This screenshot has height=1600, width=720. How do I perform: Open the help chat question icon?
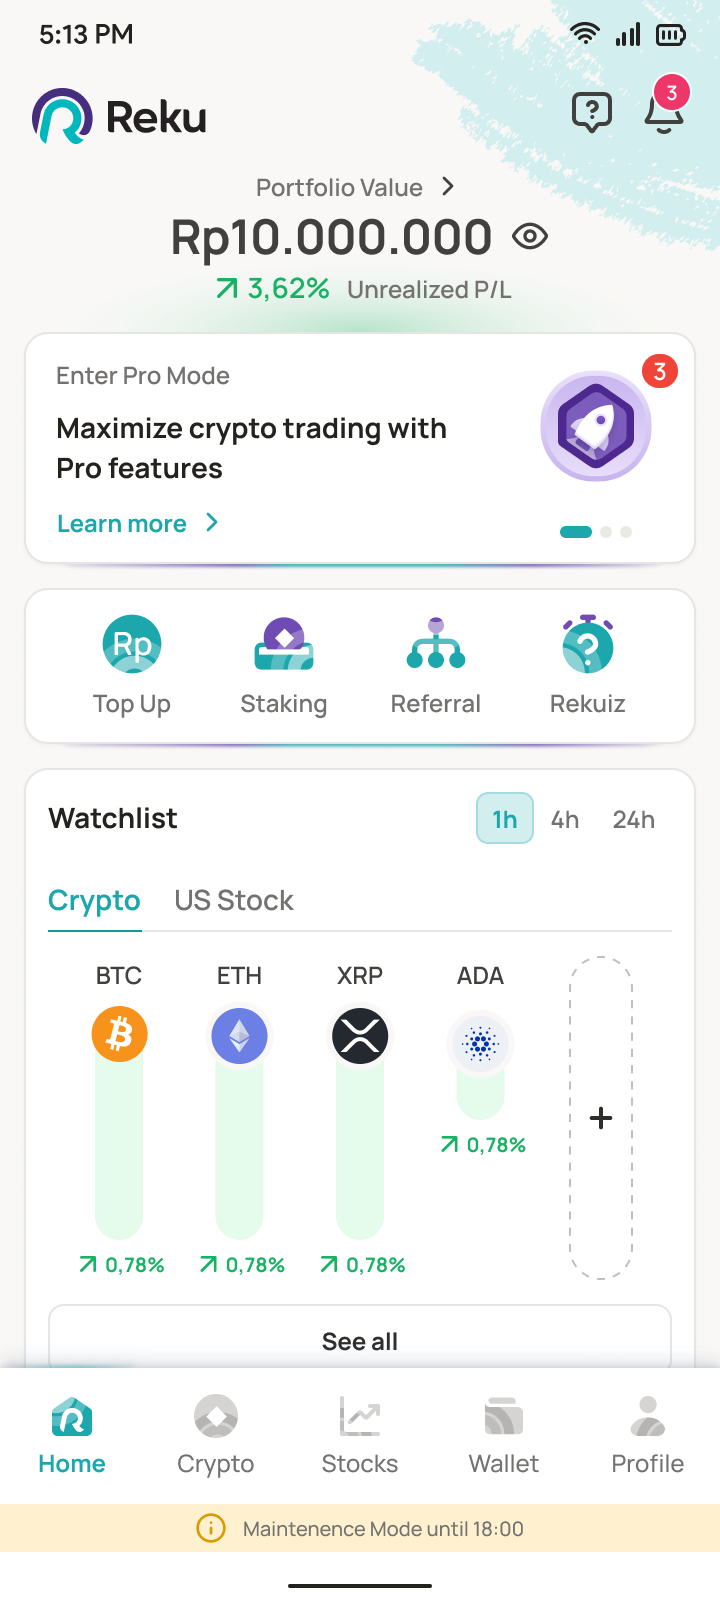[x=591, y=112]
